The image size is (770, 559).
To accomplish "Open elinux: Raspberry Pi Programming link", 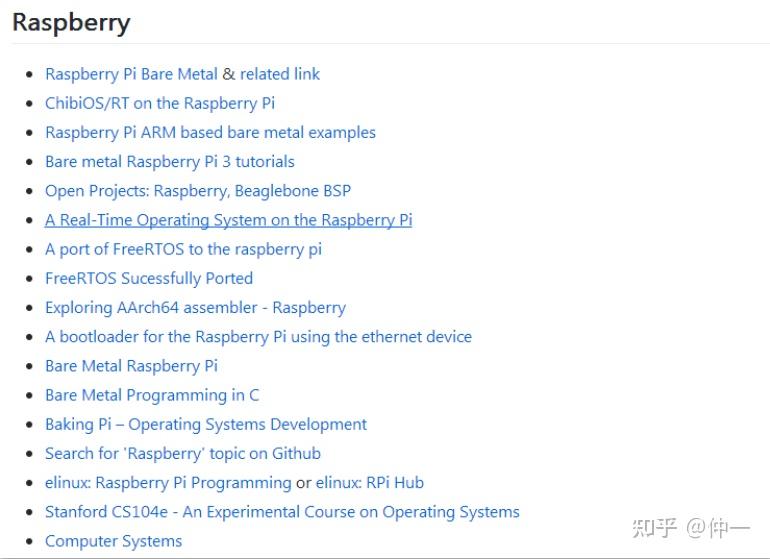I will (168, 483).
